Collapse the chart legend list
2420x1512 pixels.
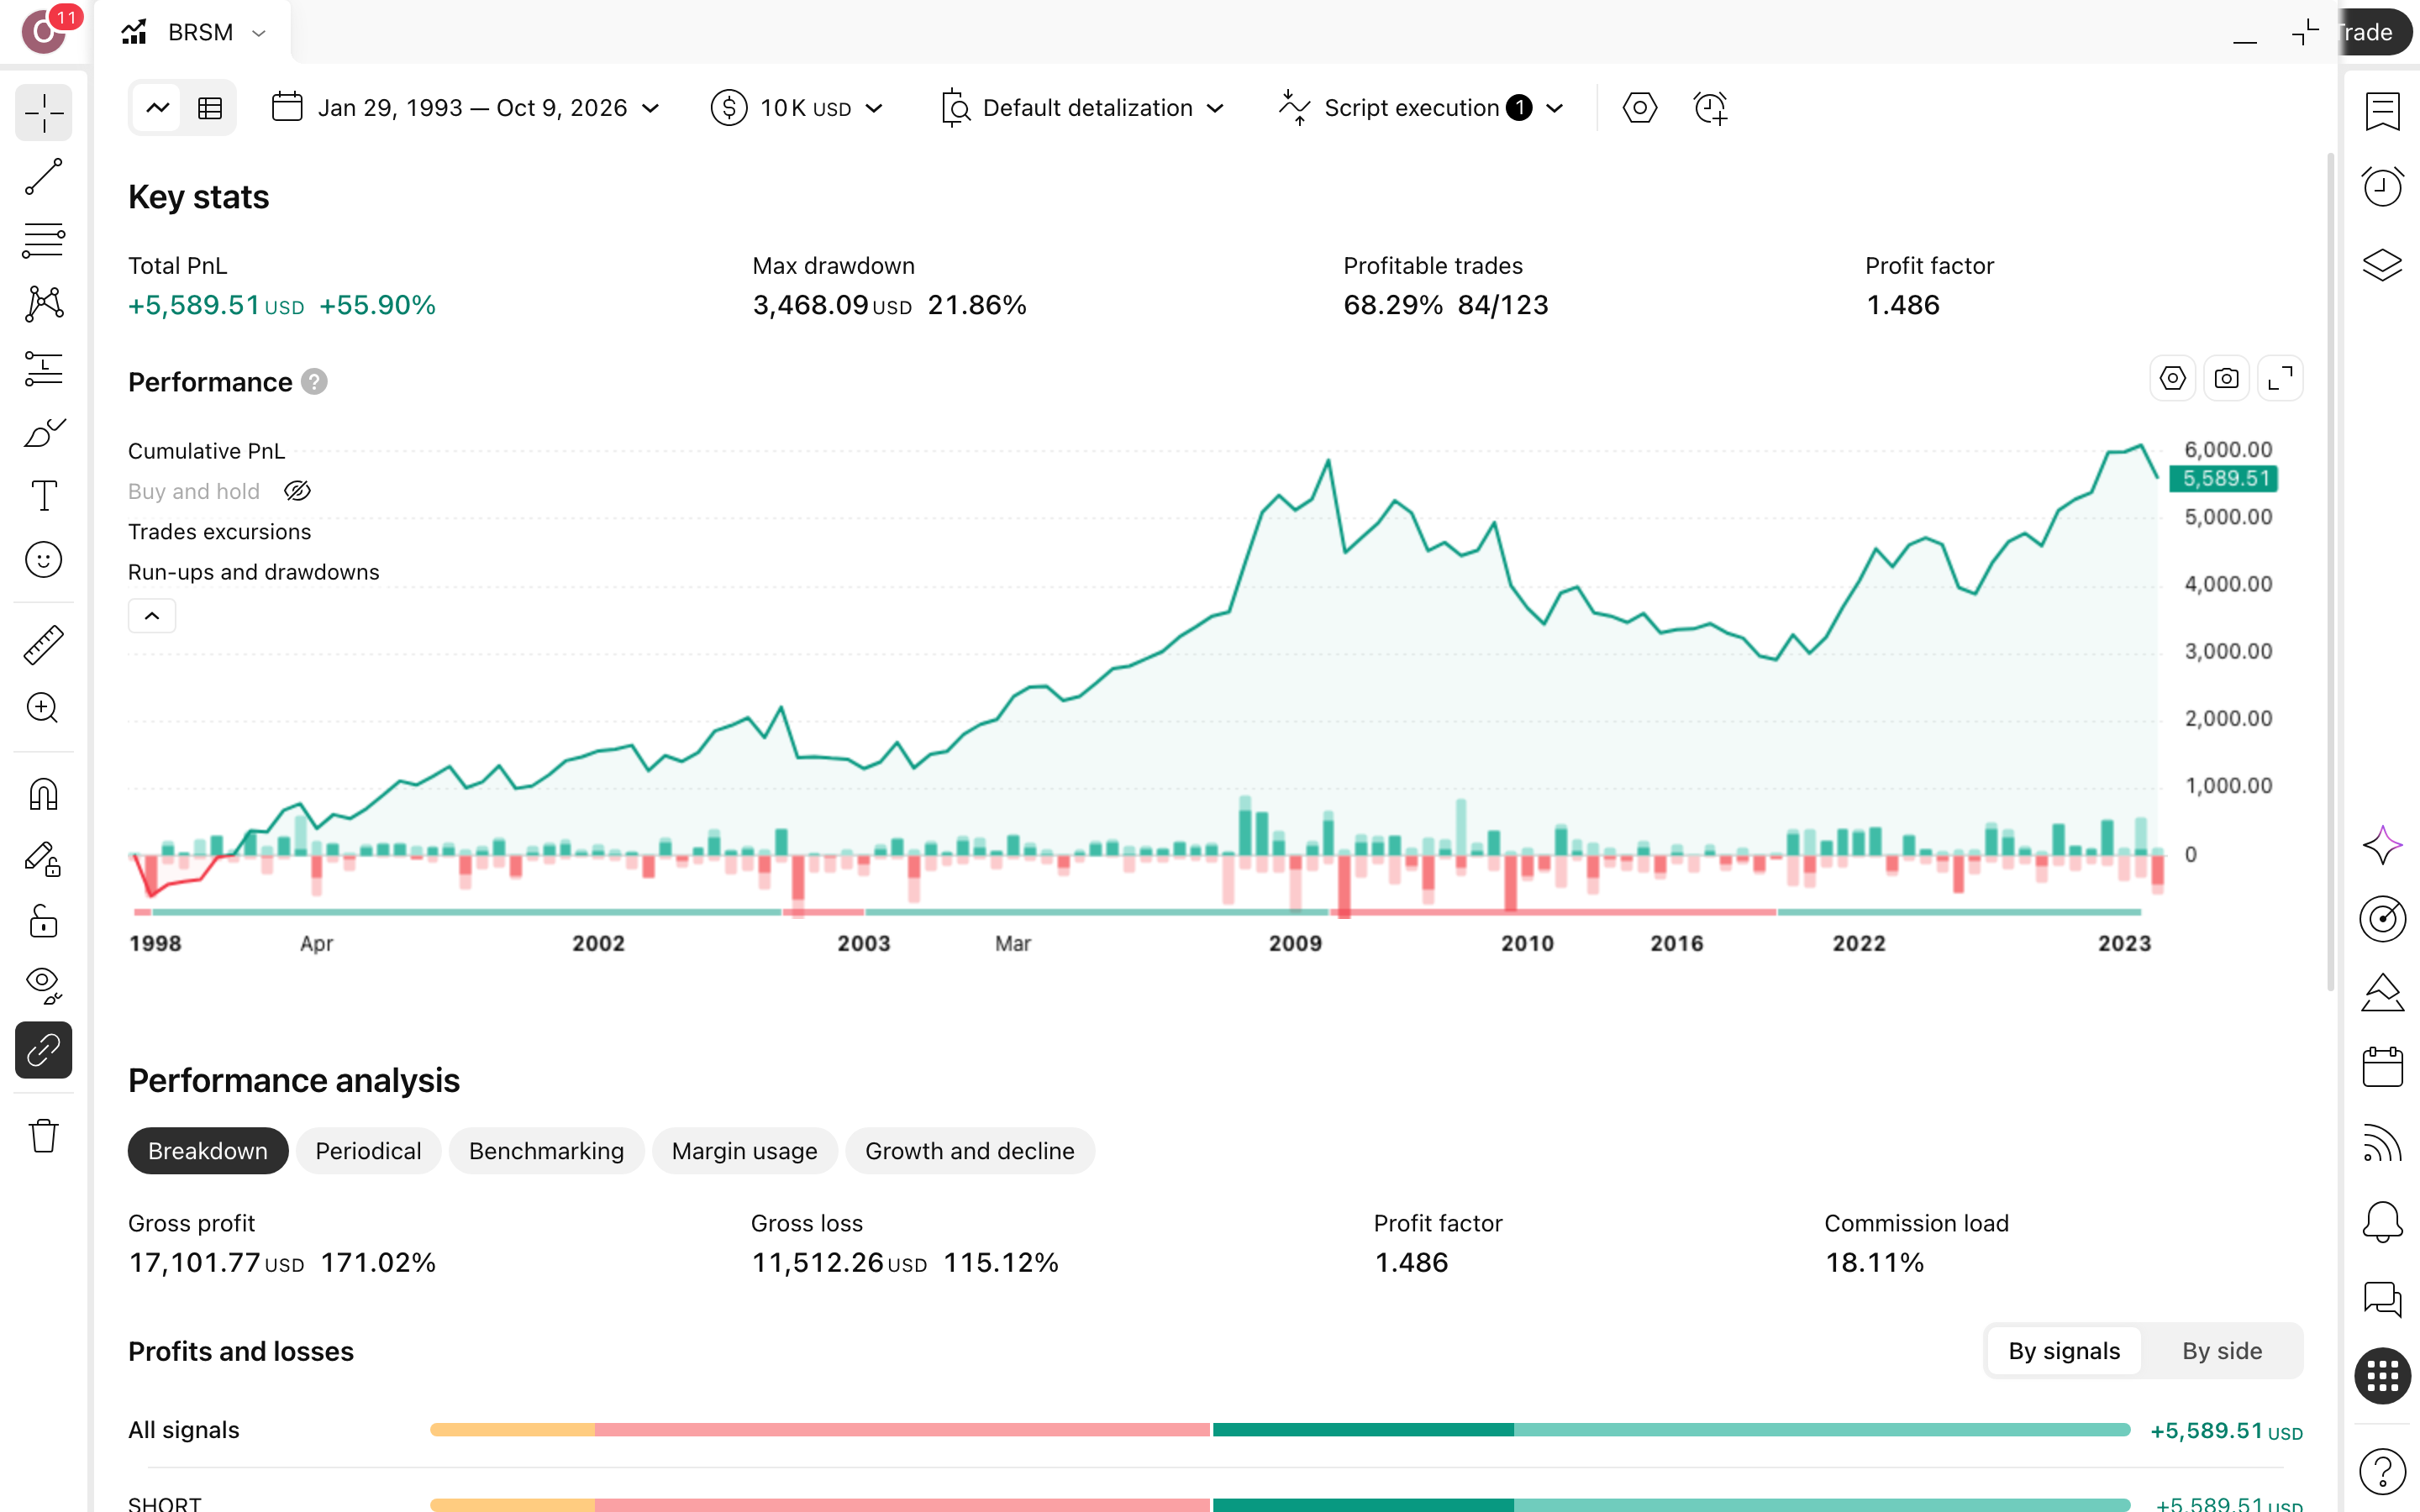[152, 616]
